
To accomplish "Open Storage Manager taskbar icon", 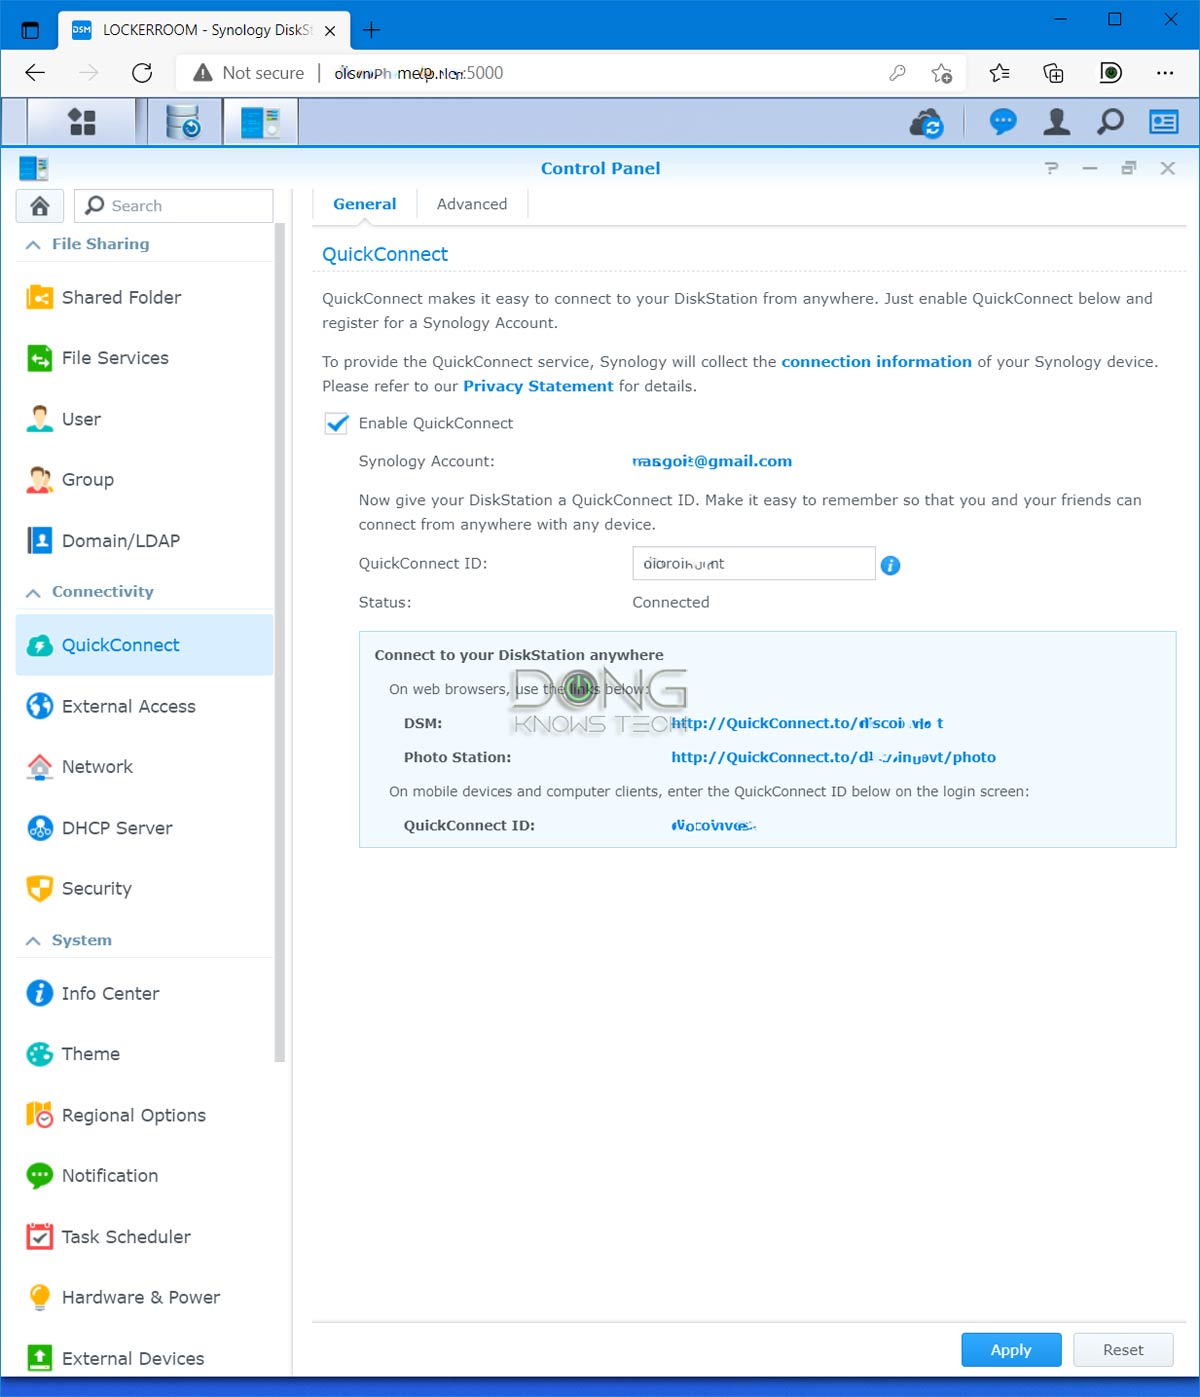I will point(184,123).
